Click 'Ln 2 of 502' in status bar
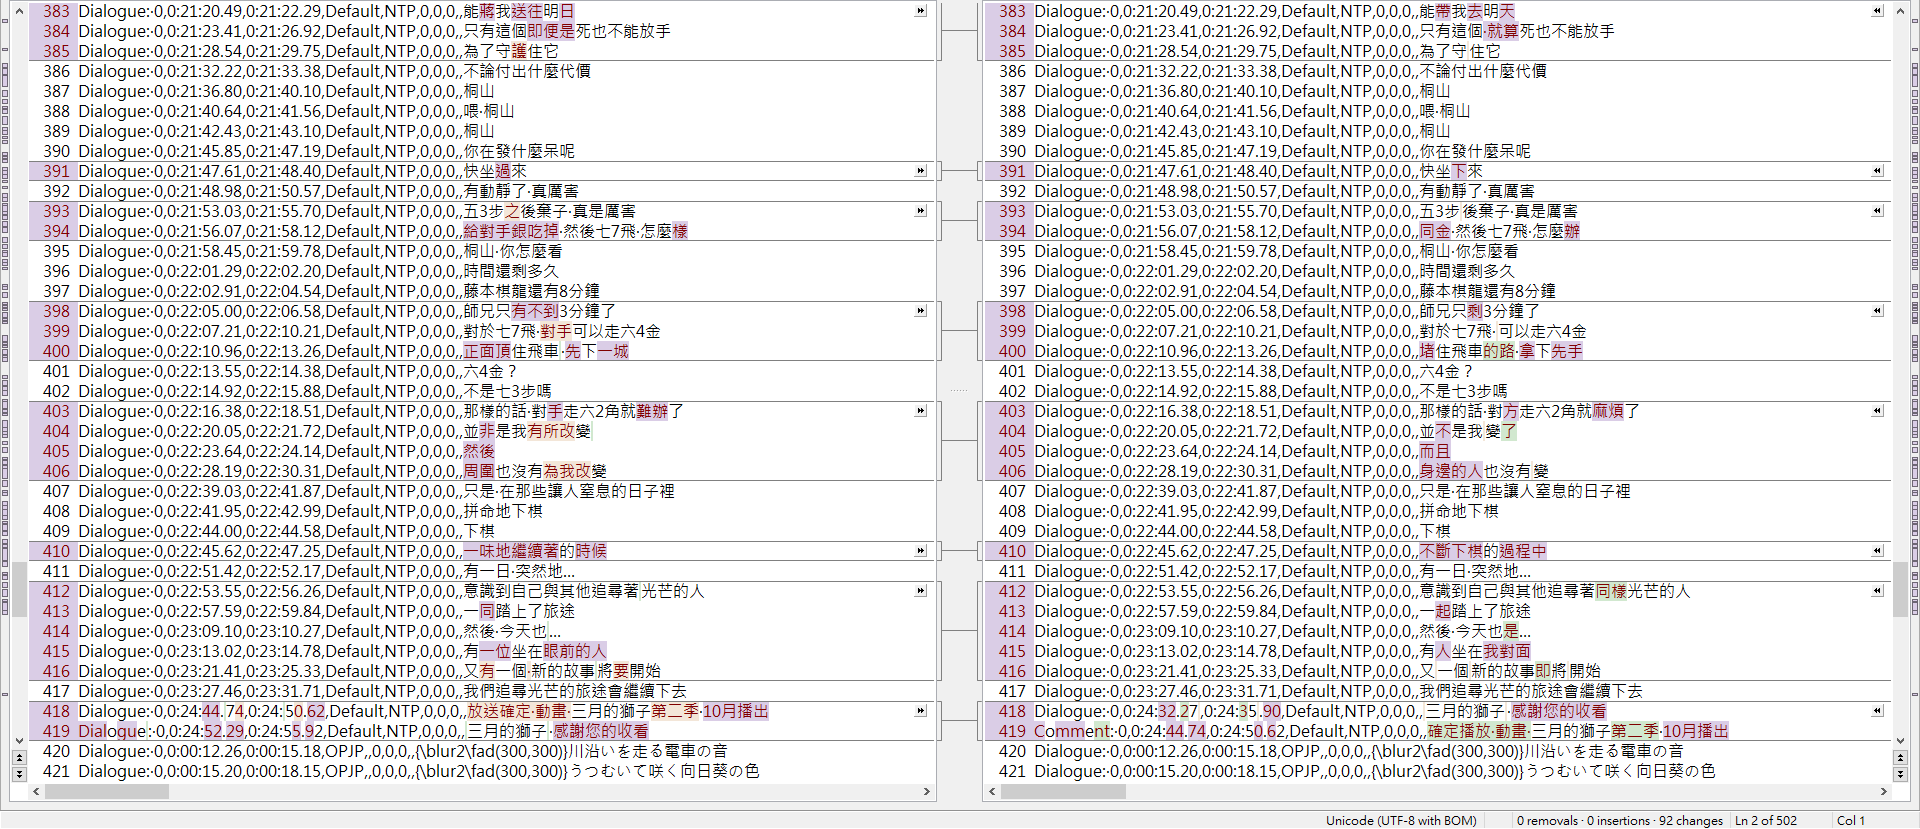 click(1766, 820)
